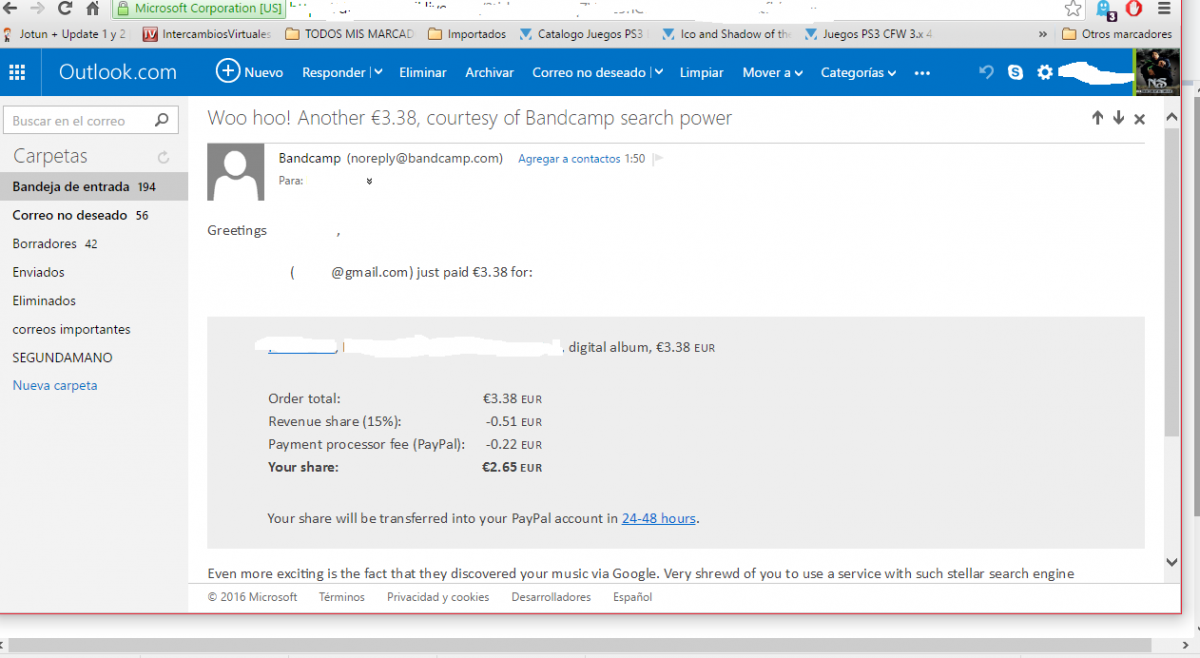Expand the Para recipients chevron
1200x658 pixels.
point(370,181)
